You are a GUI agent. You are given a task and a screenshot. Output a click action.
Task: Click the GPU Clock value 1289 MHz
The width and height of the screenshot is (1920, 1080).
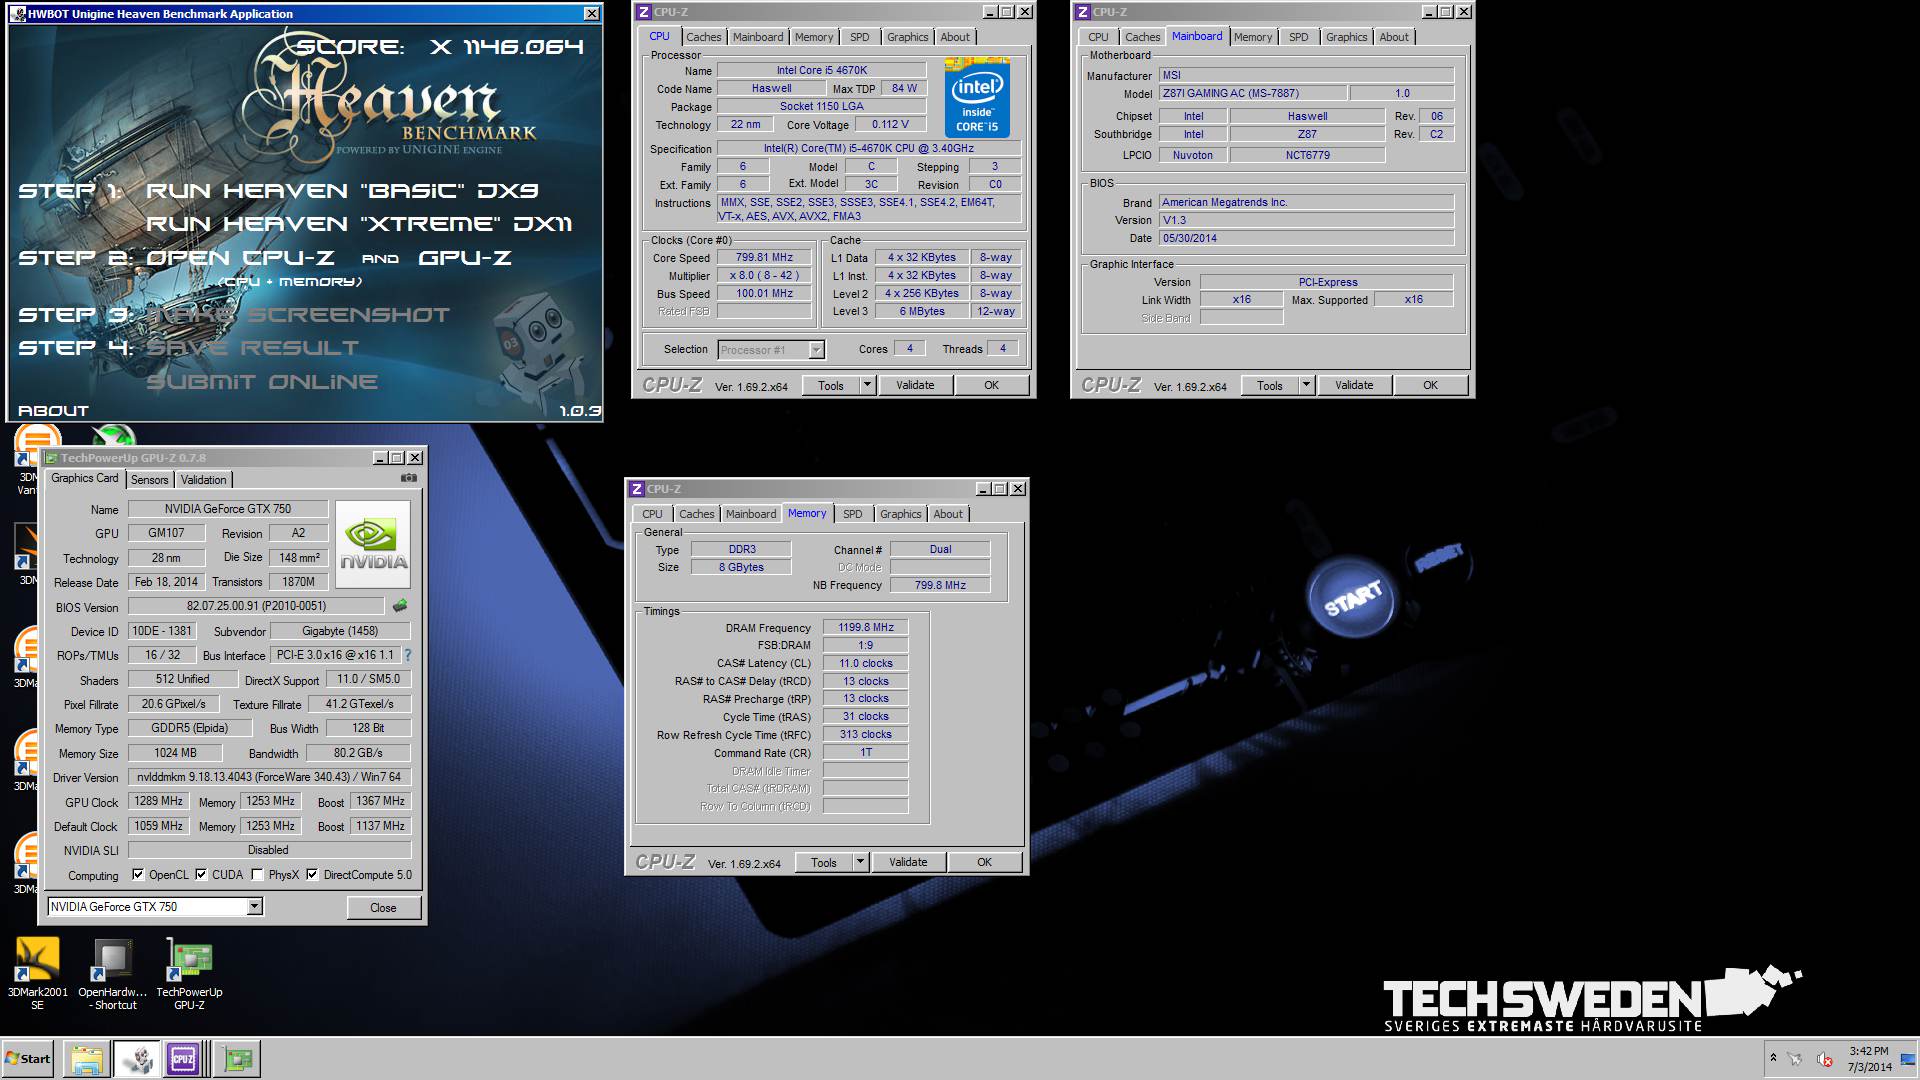158,801
